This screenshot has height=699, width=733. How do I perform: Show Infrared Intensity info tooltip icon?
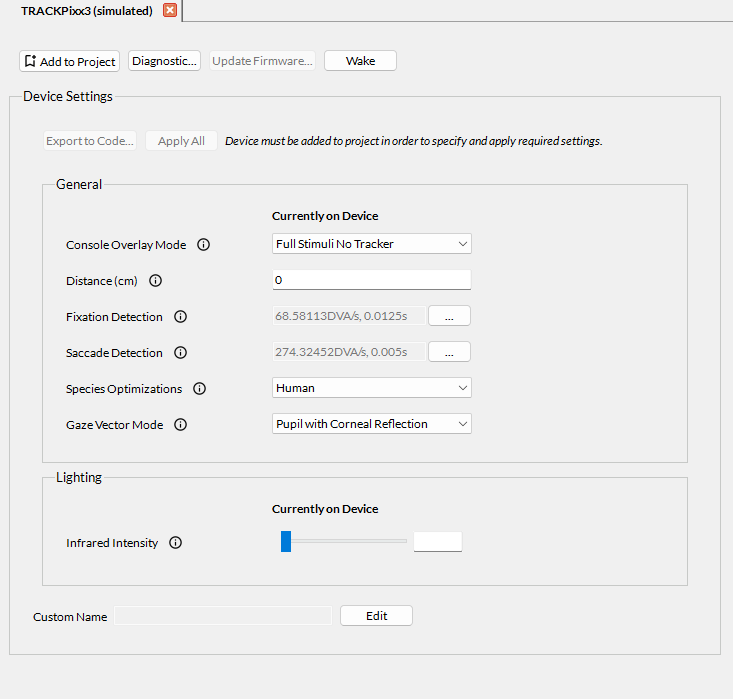pos(175,543)
